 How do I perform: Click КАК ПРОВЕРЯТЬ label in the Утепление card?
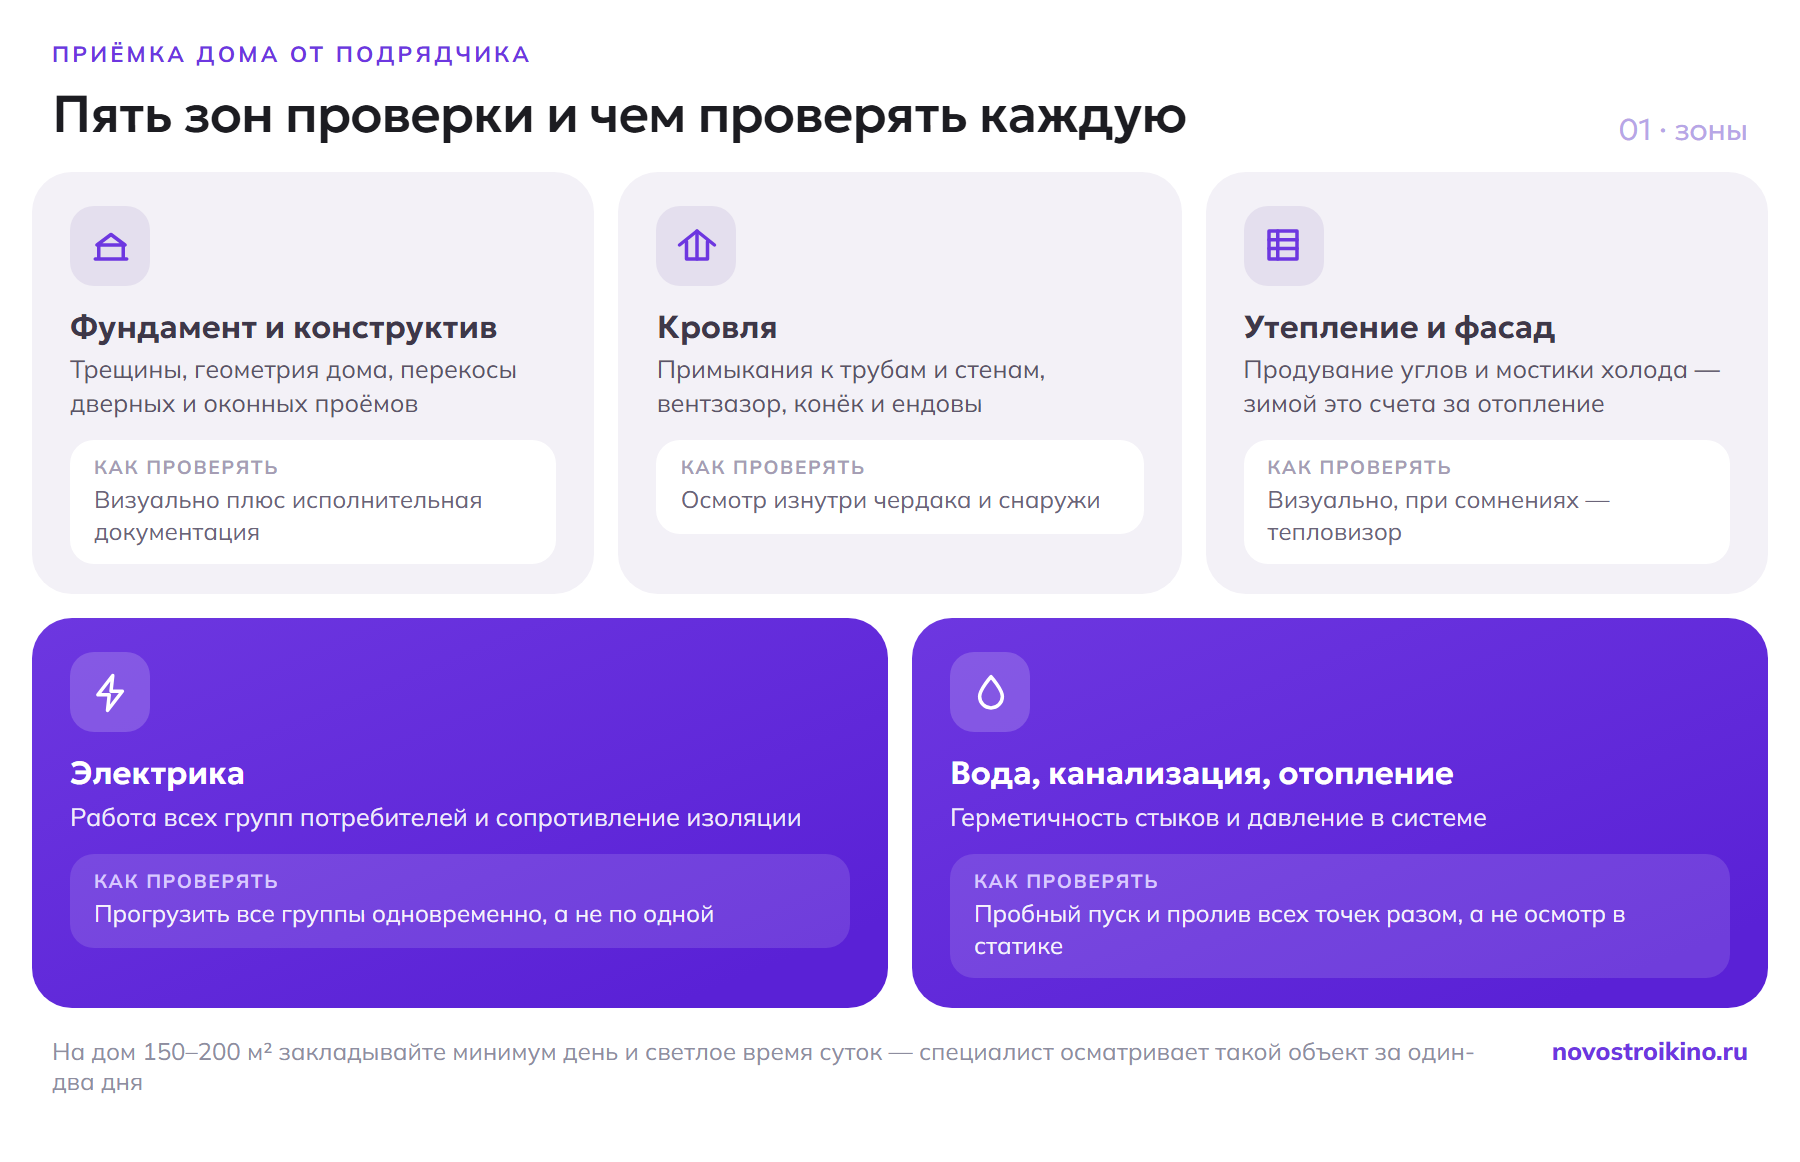click(1359, 468)
